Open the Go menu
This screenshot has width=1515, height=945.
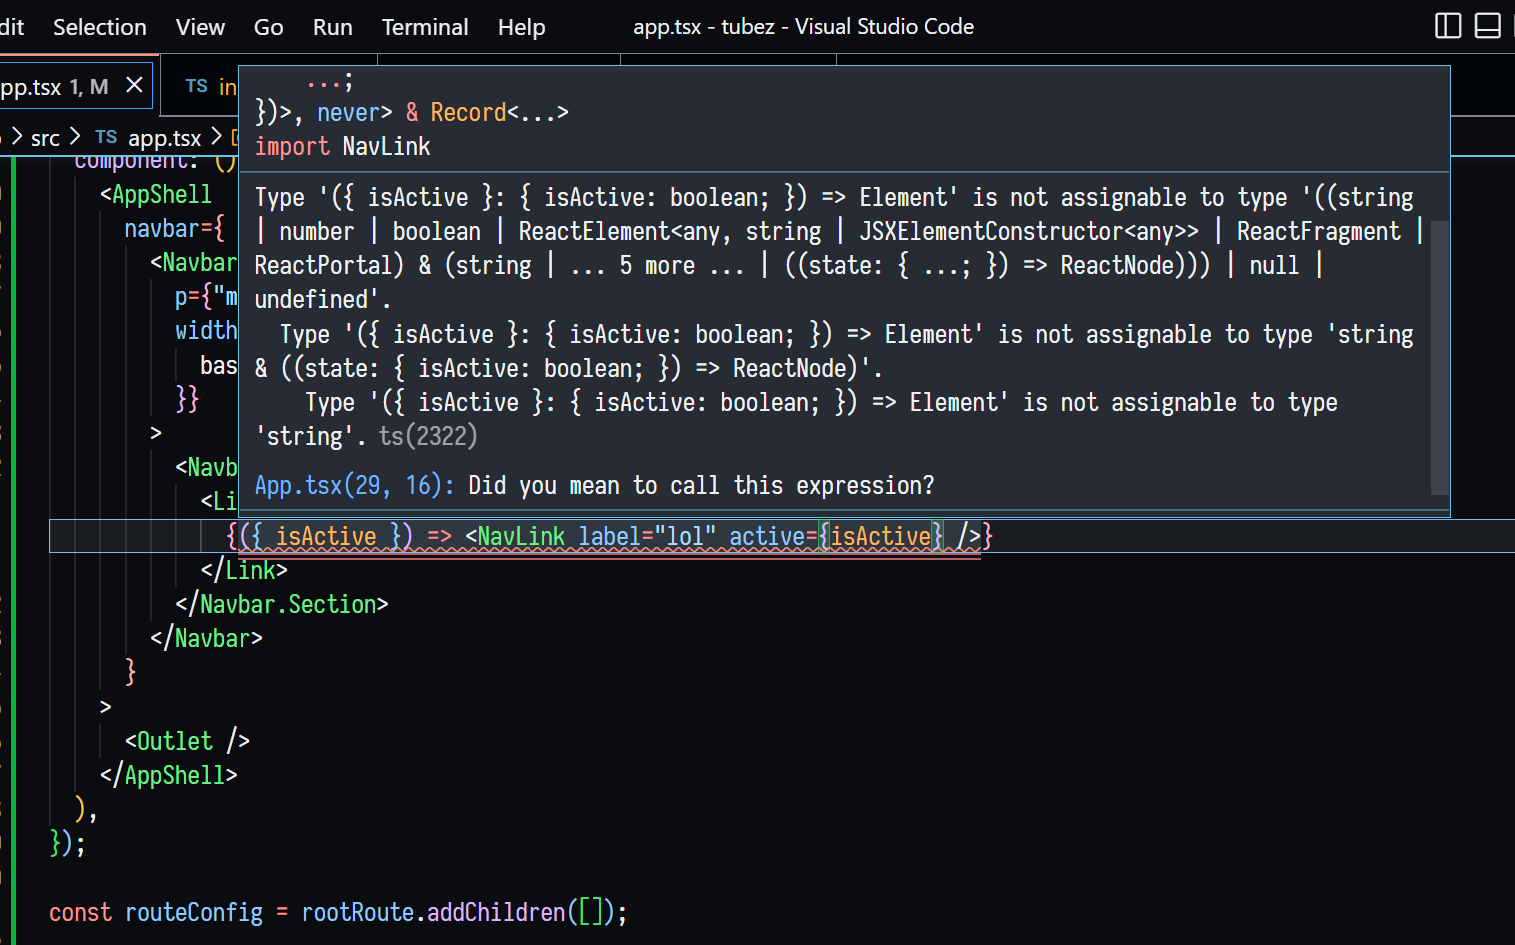(x=268, y=27)
